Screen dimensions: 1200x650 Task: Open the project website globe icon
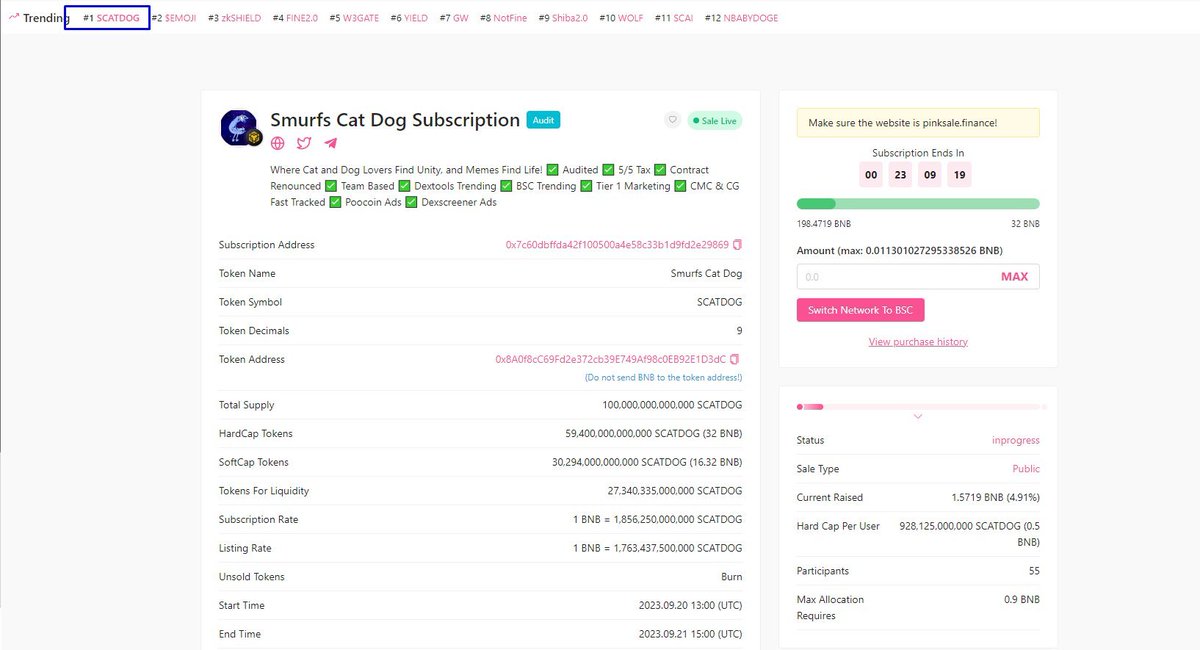[278, 144]
